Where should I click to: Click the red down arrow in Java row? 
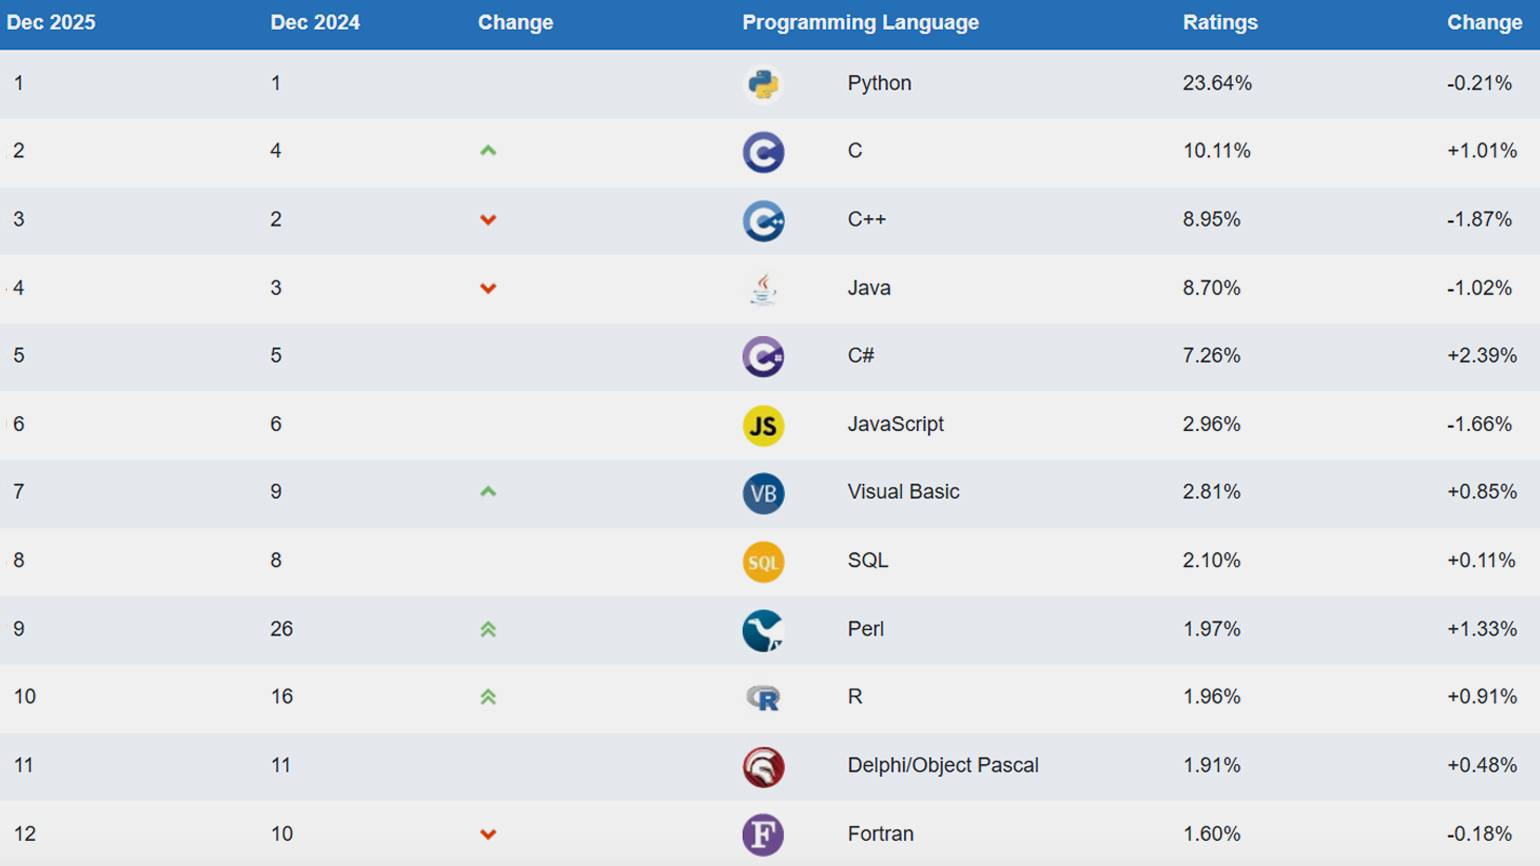point(488,289)
